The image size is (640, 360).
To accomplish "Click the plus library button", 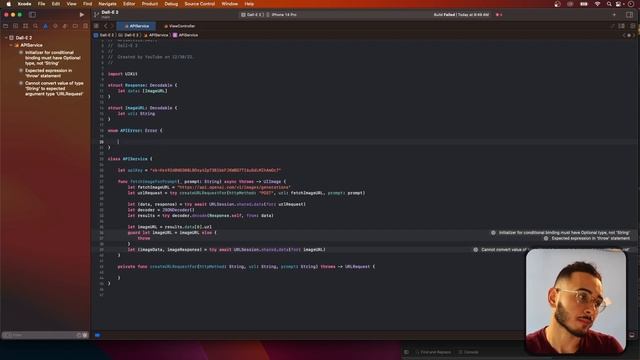I will tap(614, 15).
